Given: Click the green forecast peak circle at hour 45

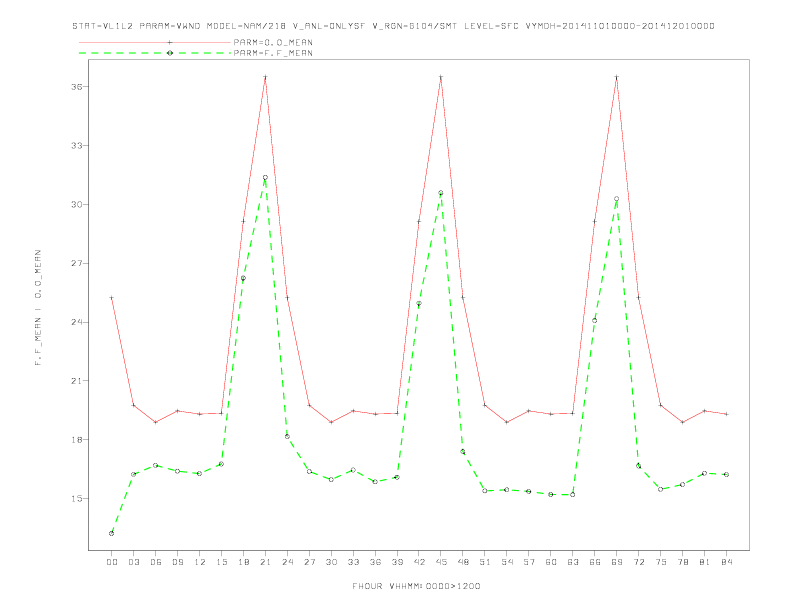Looking at the screenshot, I should [441, 193].
